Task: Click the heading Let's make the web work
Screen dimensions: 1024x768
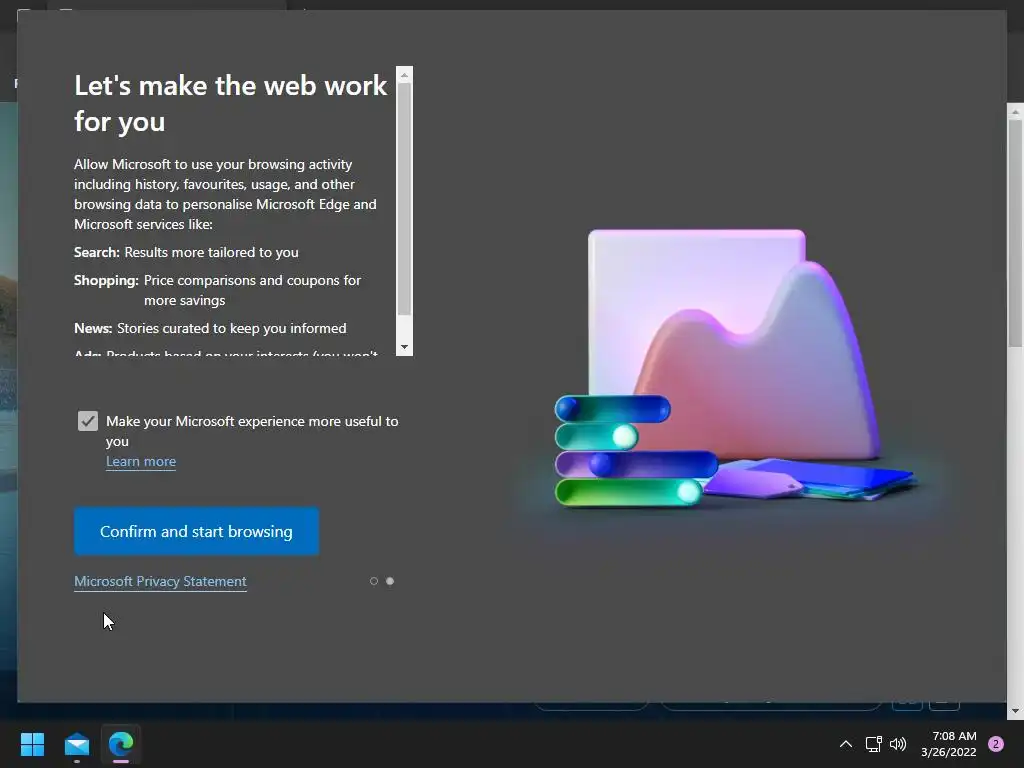Action: pyautogui.click(x=231, y=104)
